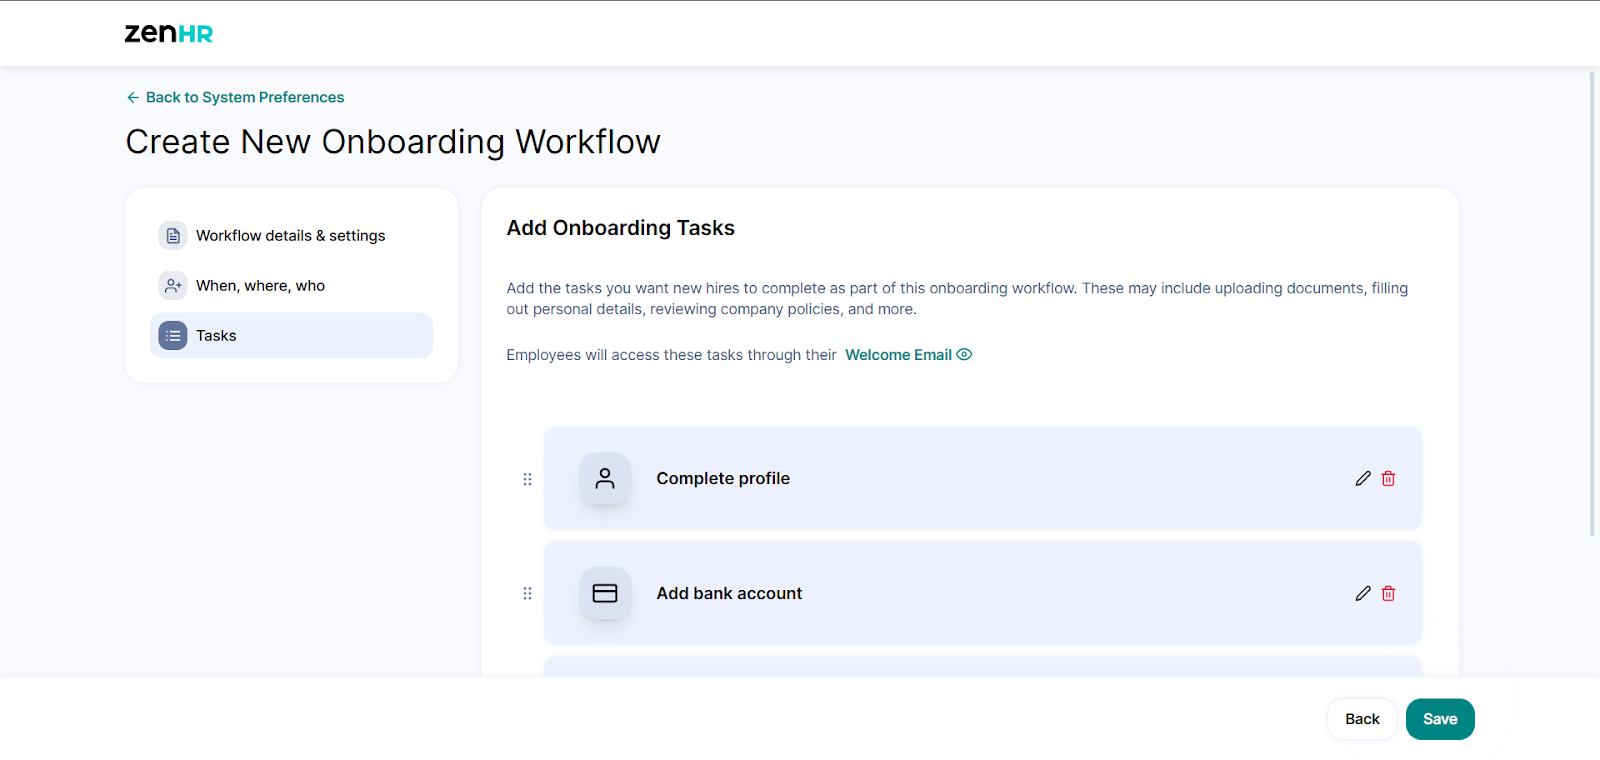Click the add-person icon beside When, where, who
This screenshot has height=760, width=1600.
click(x=173, y=285)
